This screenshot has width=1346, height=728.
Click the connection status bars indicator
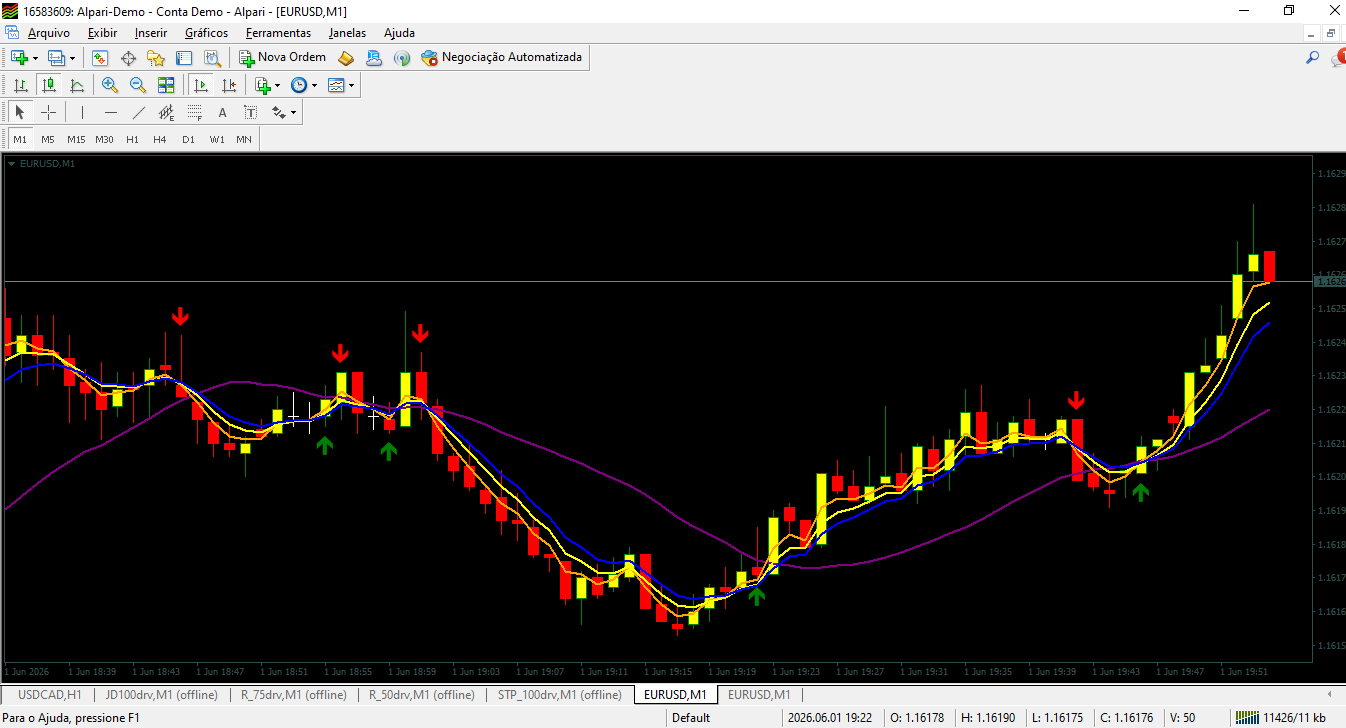1248,717
